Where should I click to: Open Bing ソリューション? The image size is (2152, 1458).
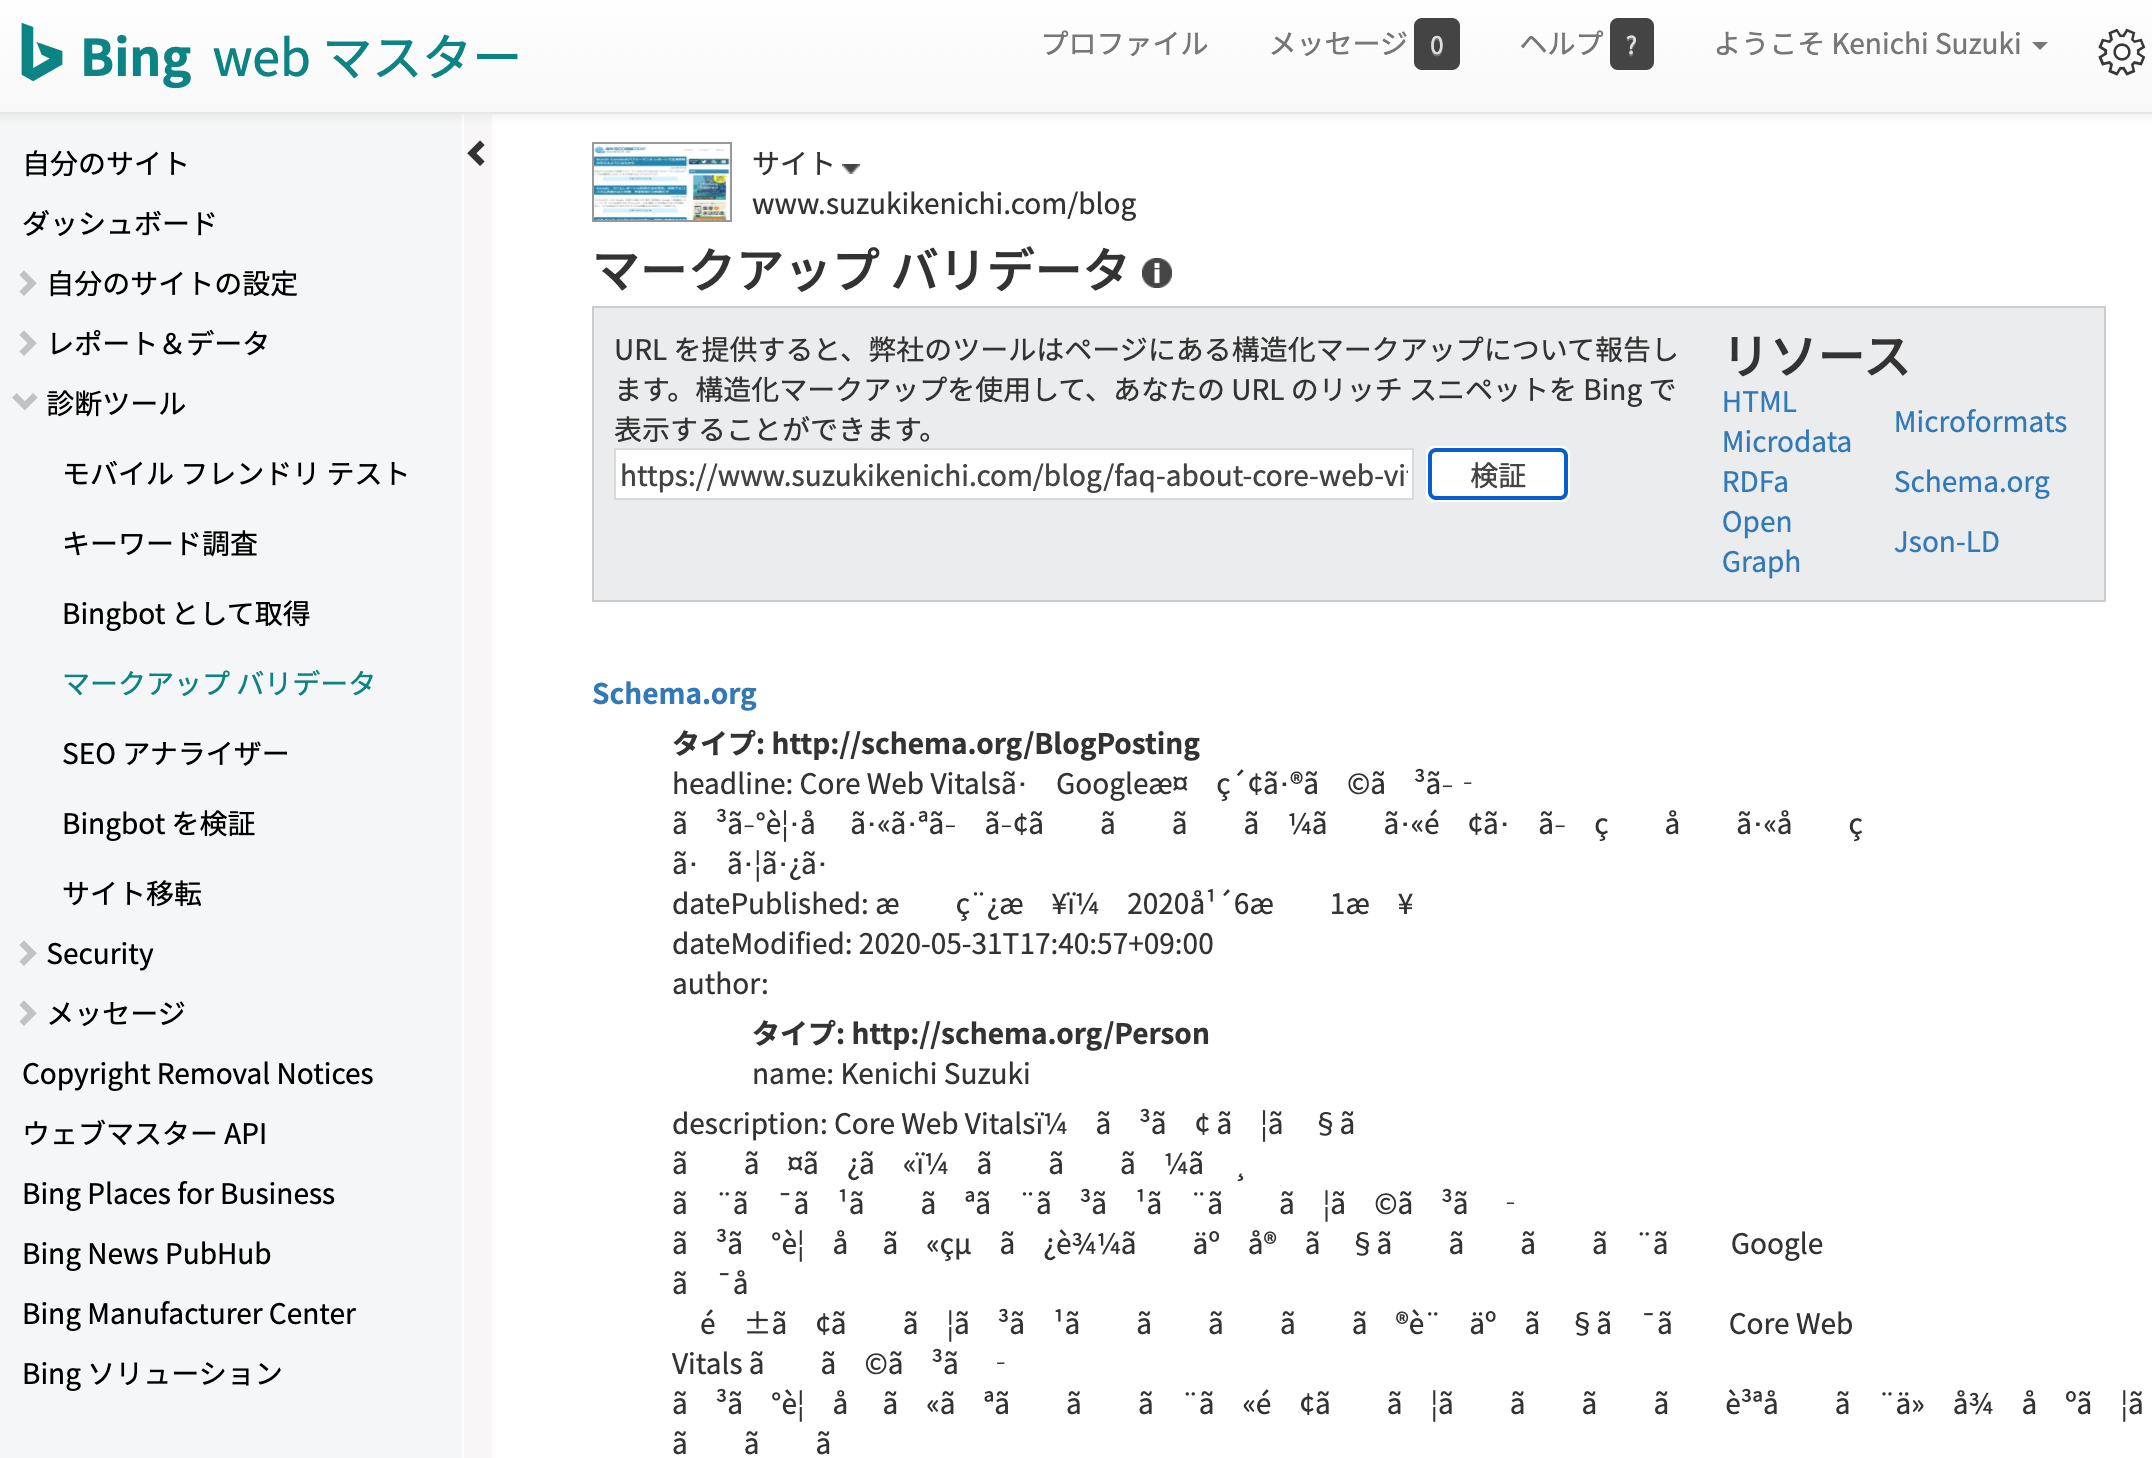tap(153, 1373)
